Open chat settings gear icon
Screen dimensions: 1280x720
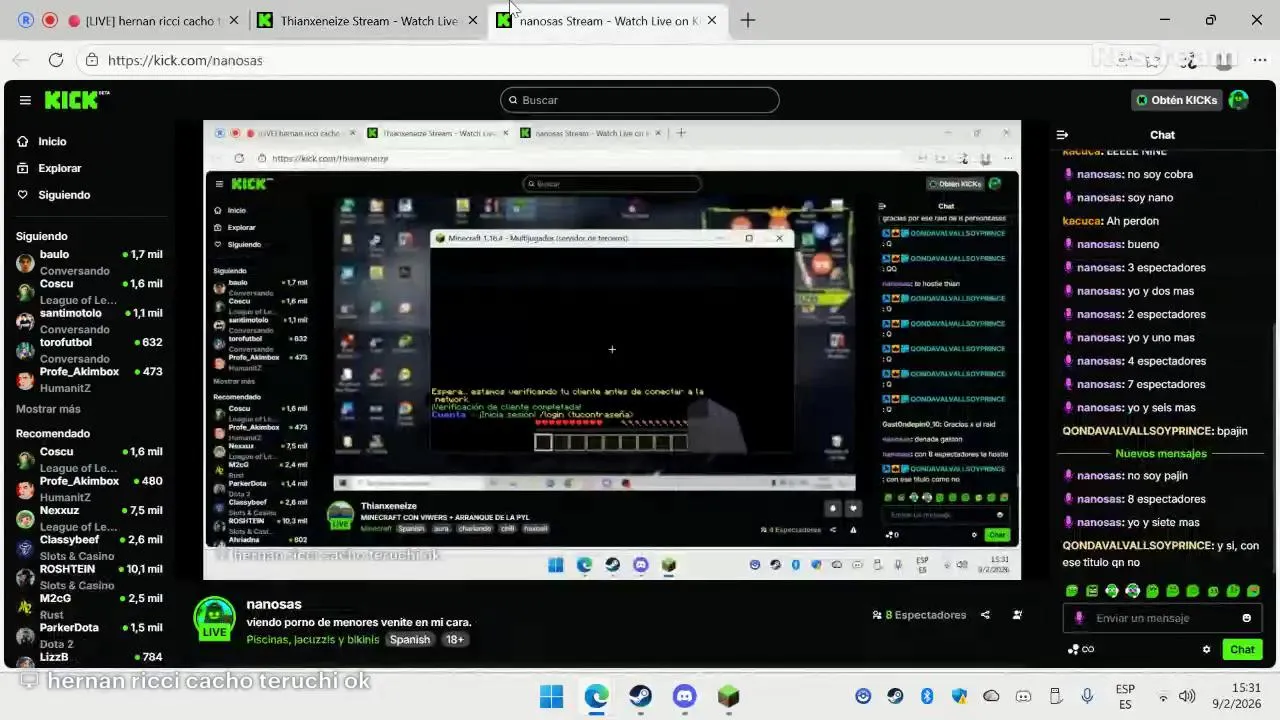coord(1207,649)
